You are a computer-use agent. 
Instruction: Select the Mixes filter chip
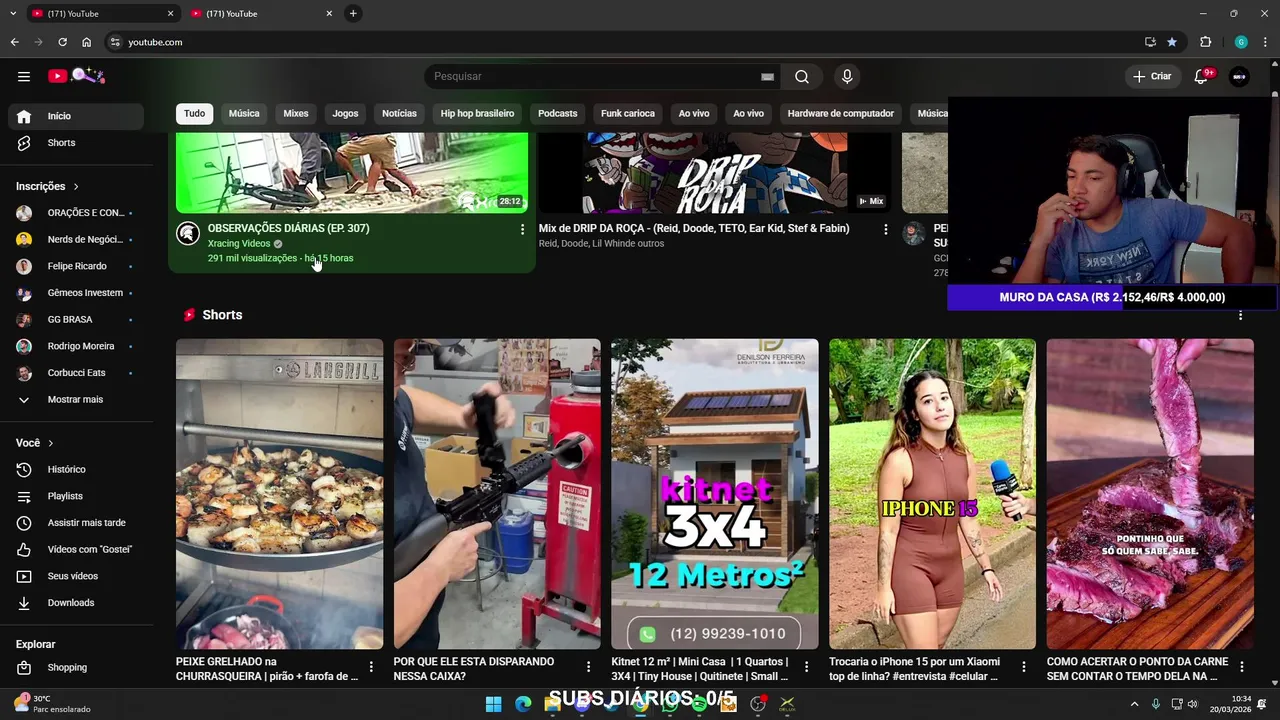[x=296, y=113]
